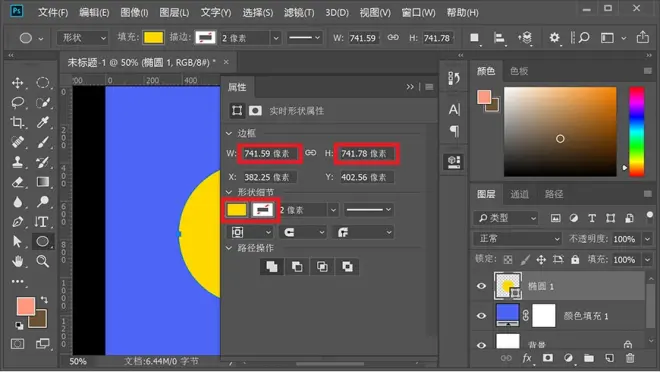Create a new layer
660x372 pixels.
tap(609, 358)
